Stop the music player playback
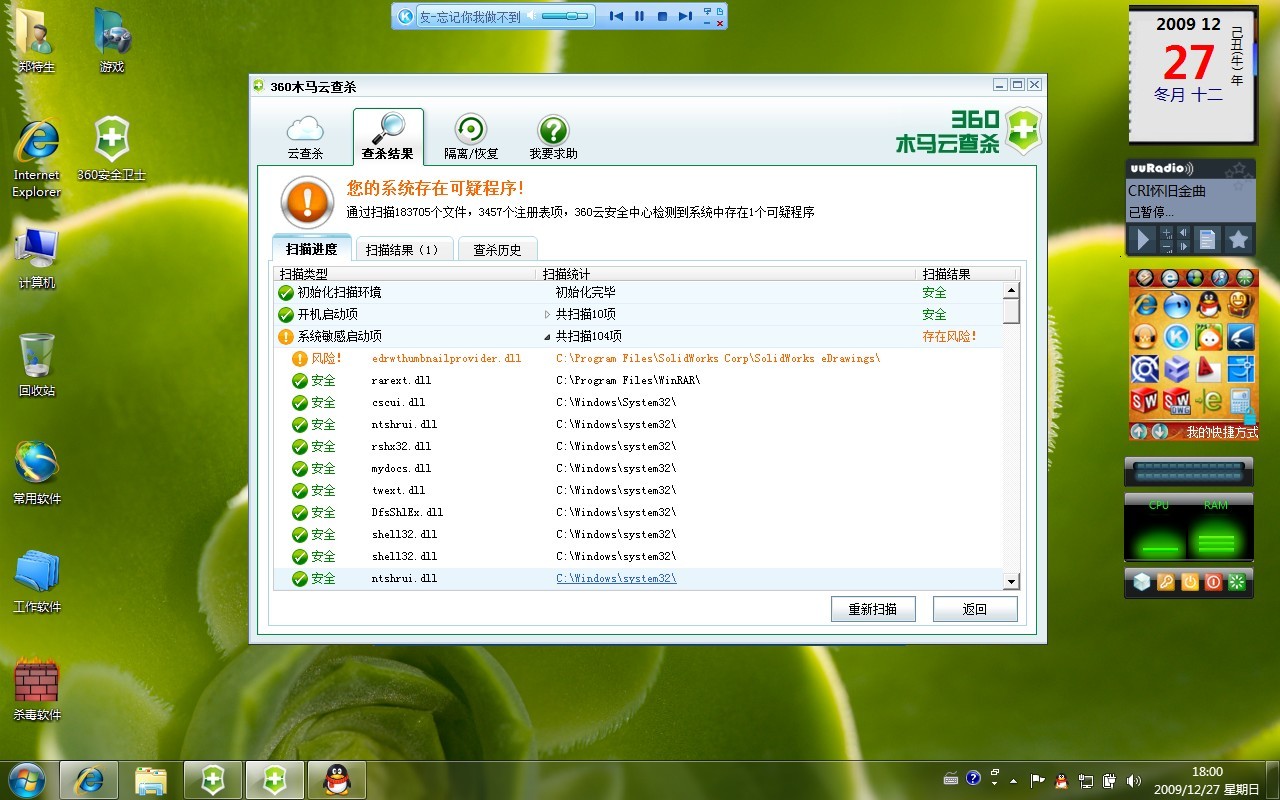This screenshot has height=800, width=1280. pos(662,16)
